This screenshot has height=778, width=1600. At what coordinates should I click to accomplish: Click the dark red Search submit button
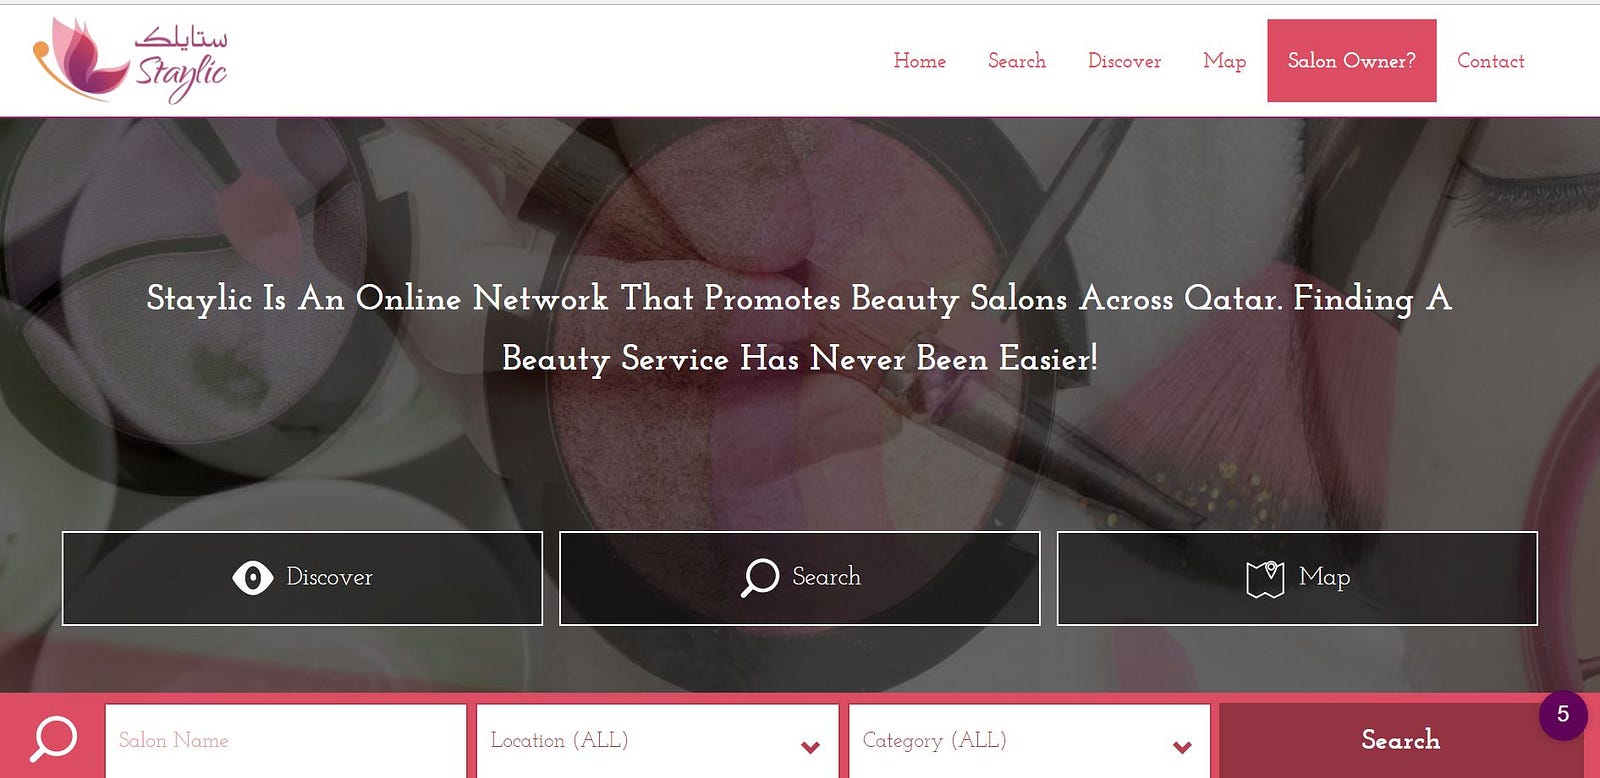coord(1400,741)
